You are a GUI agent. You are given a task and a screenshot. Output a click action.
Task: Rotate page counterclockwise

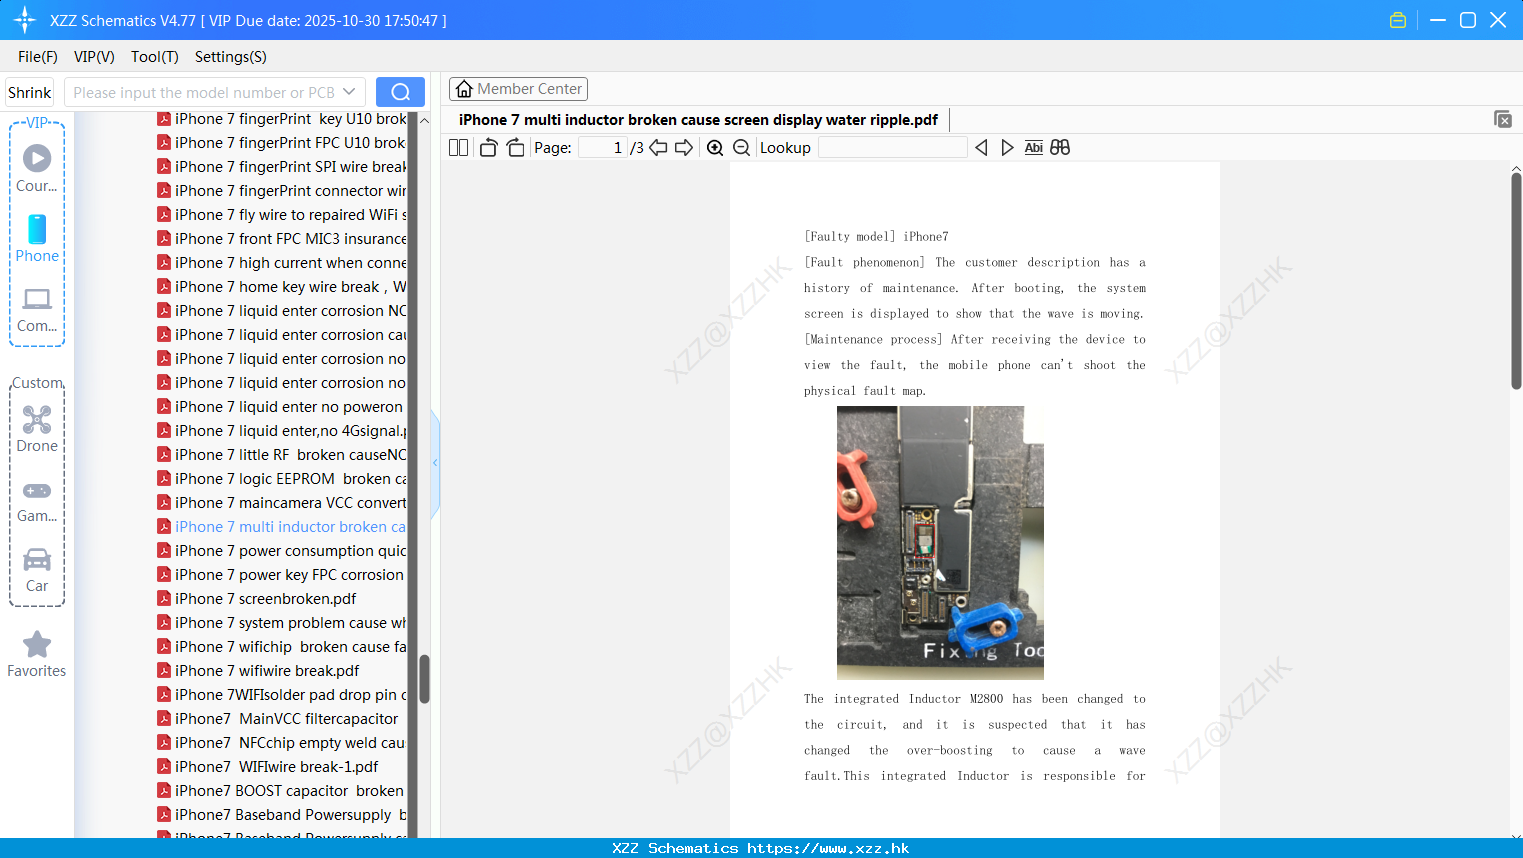click(488, 148)
